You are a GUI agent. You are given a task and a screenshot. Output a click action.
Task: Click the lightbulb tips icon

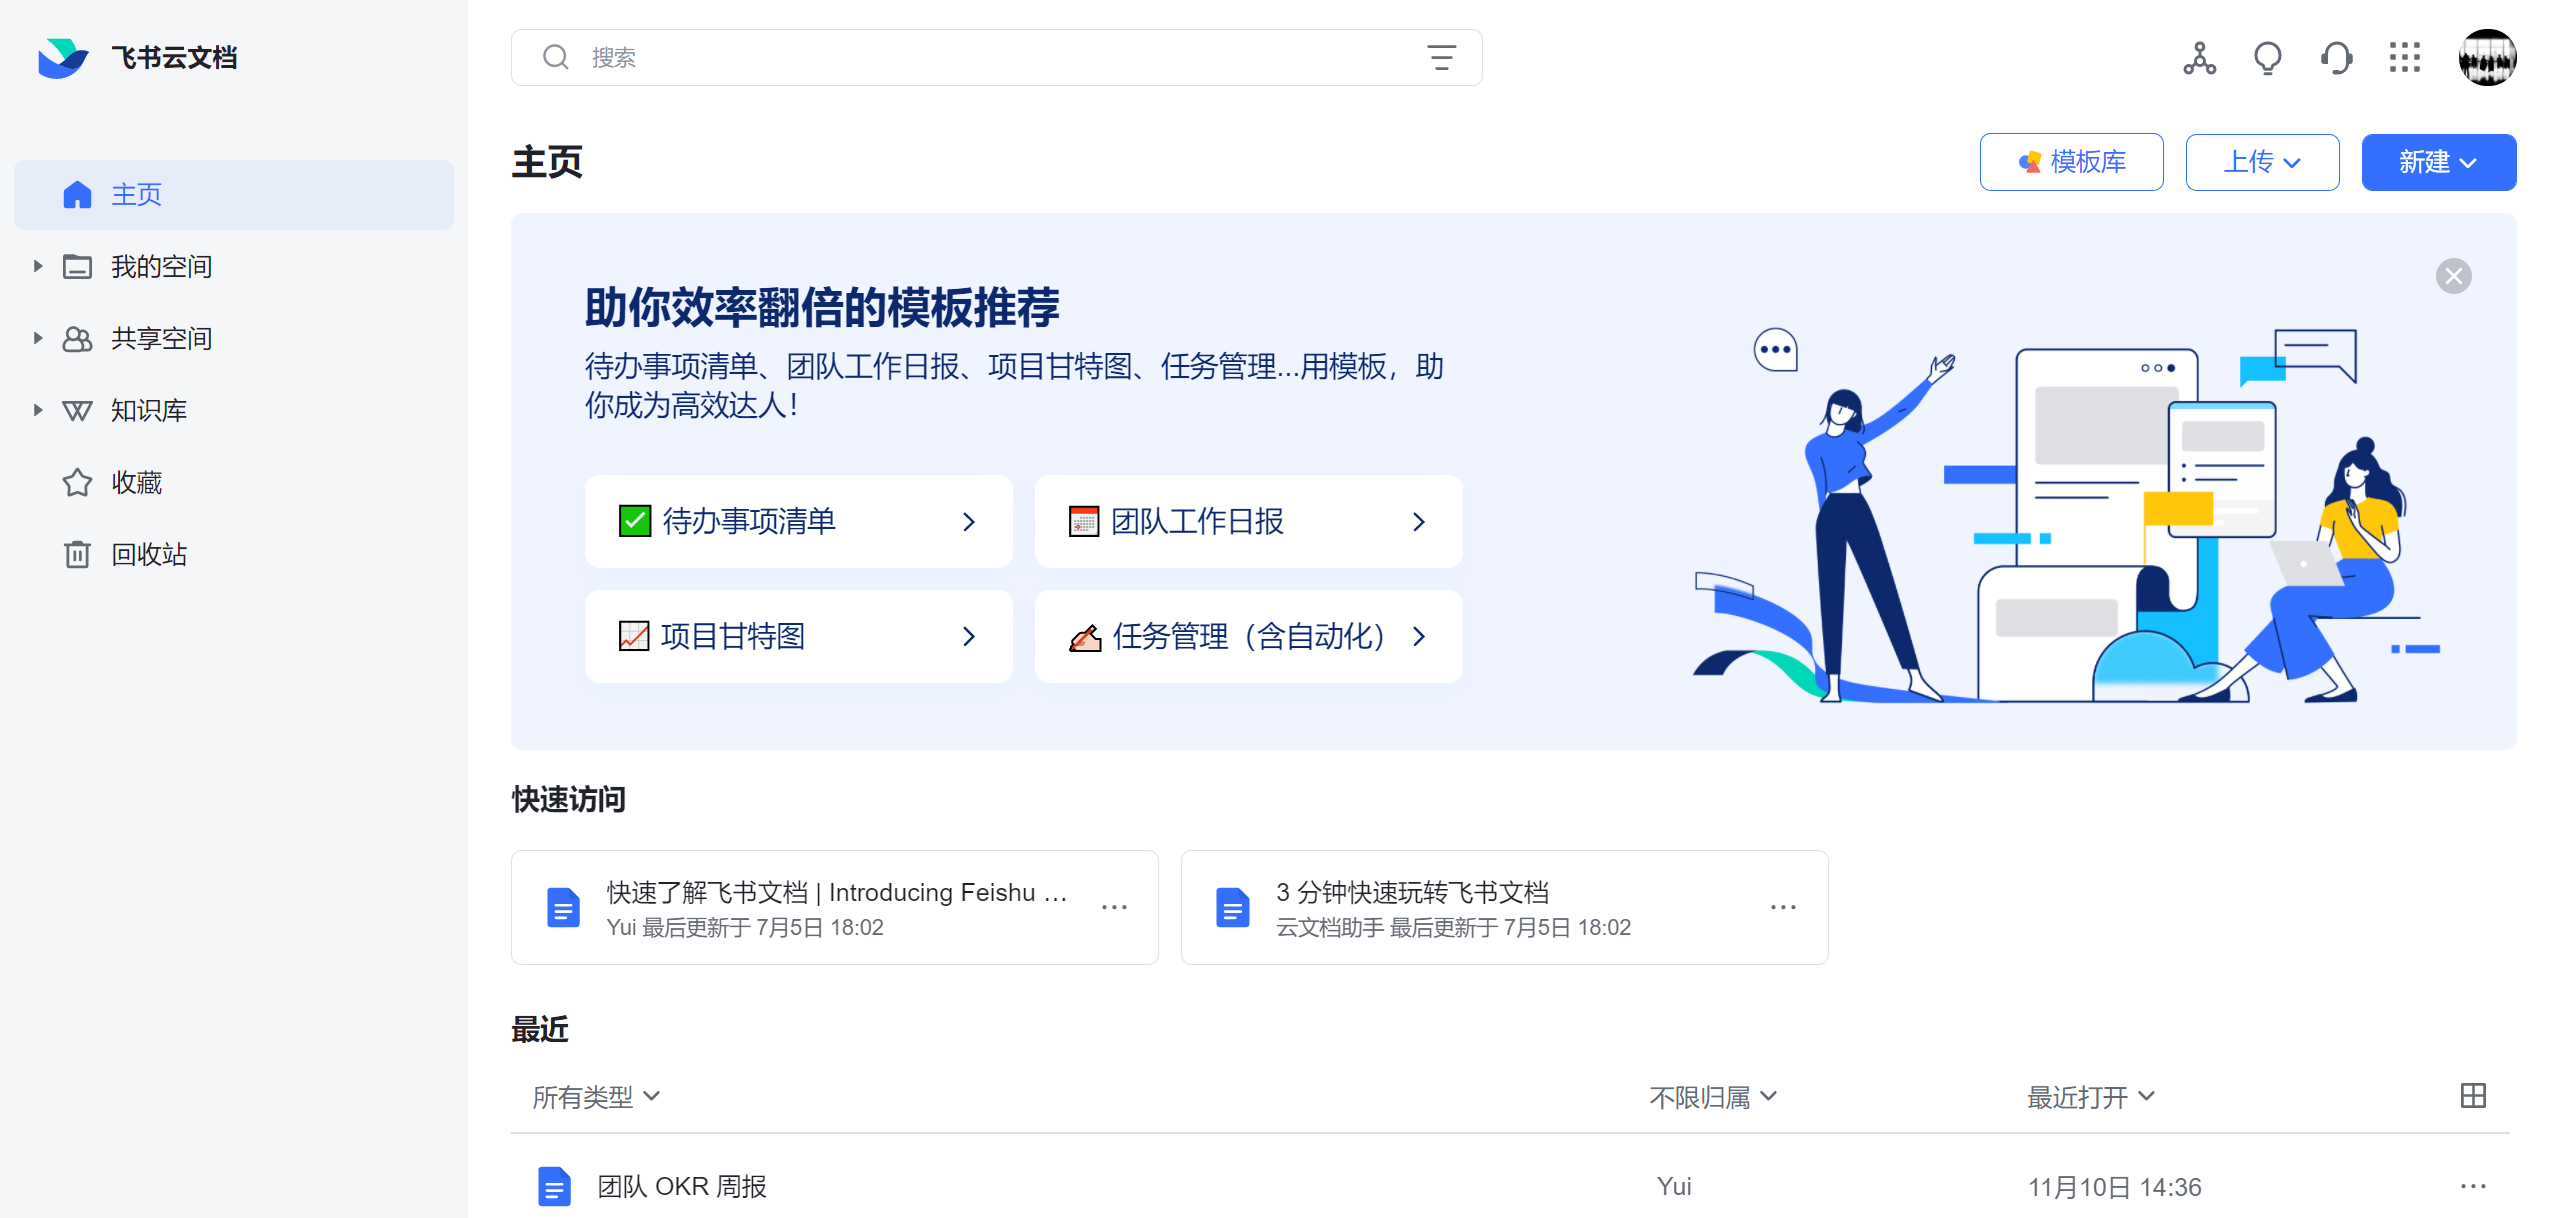[2267, 58]
